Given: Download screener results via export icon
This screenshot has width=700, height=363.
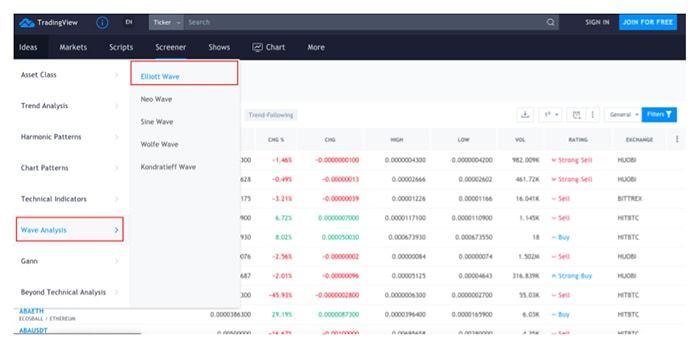Looking at the screenshot, I should coord(525,115).
